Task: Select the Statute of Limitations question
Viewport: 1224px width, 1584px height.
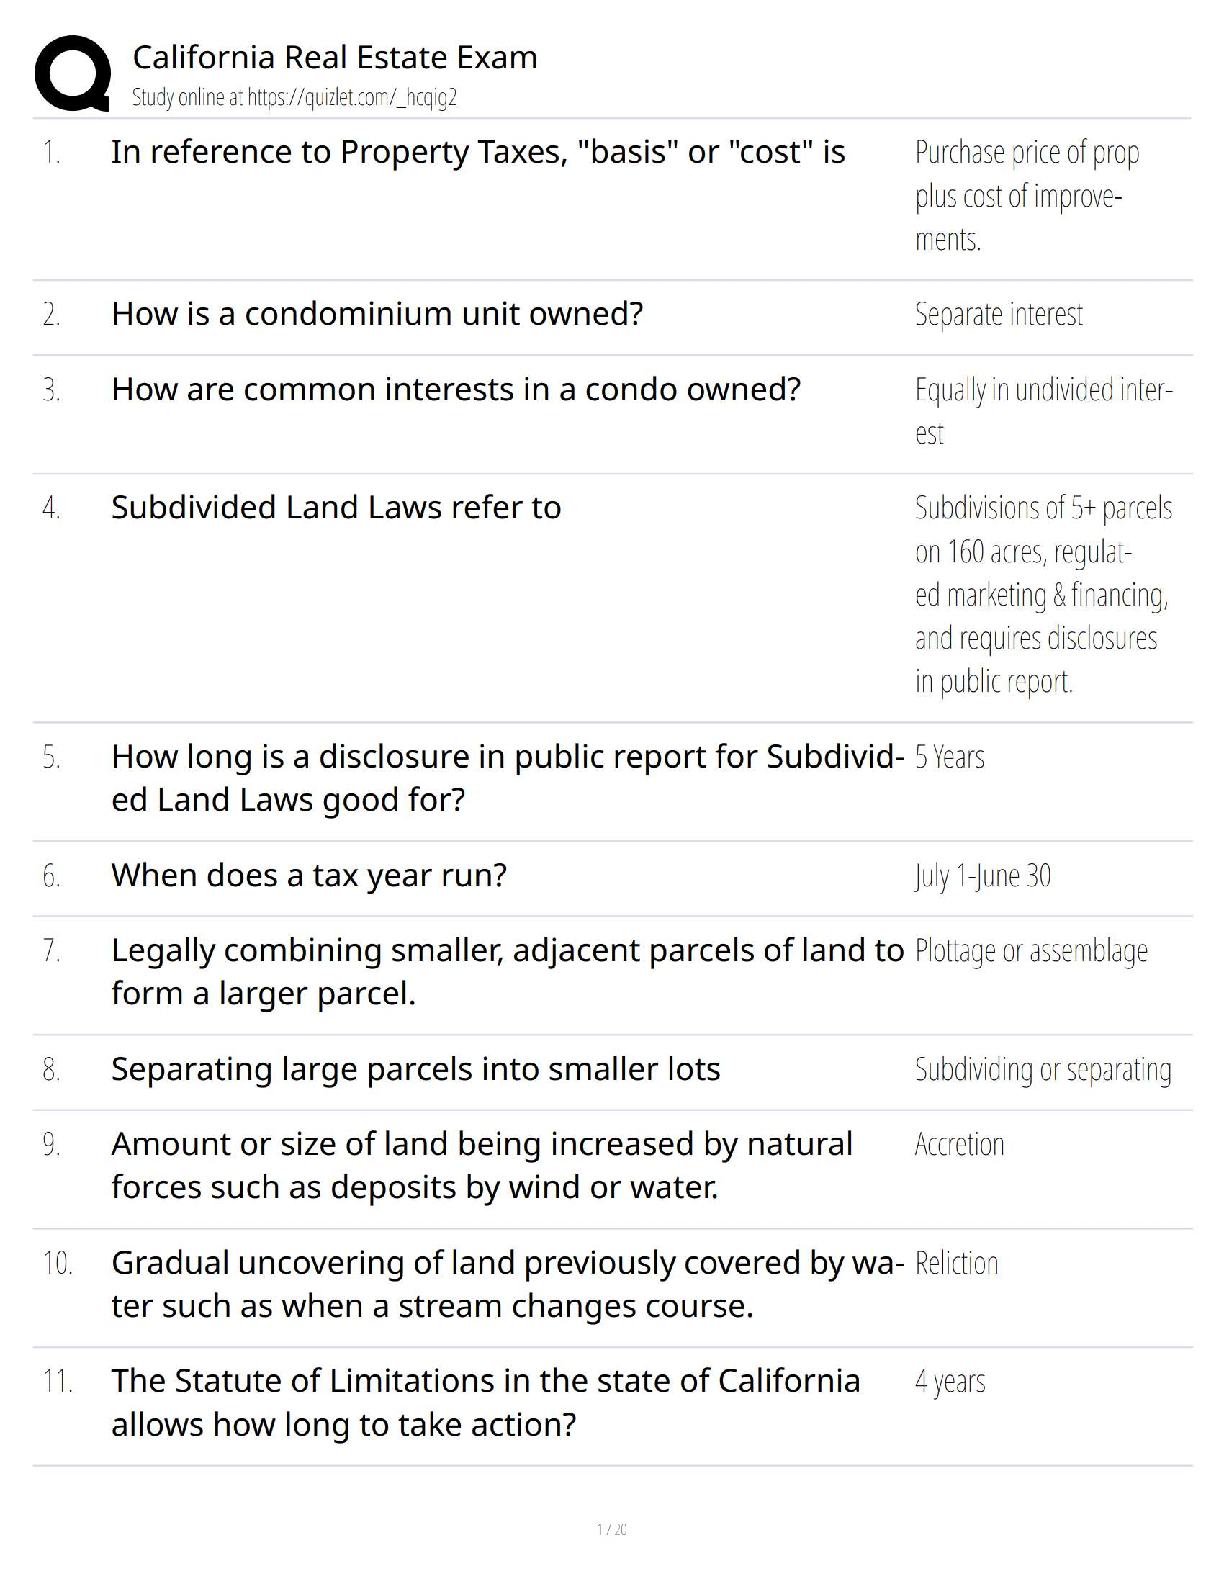Action: [485, 1402]
